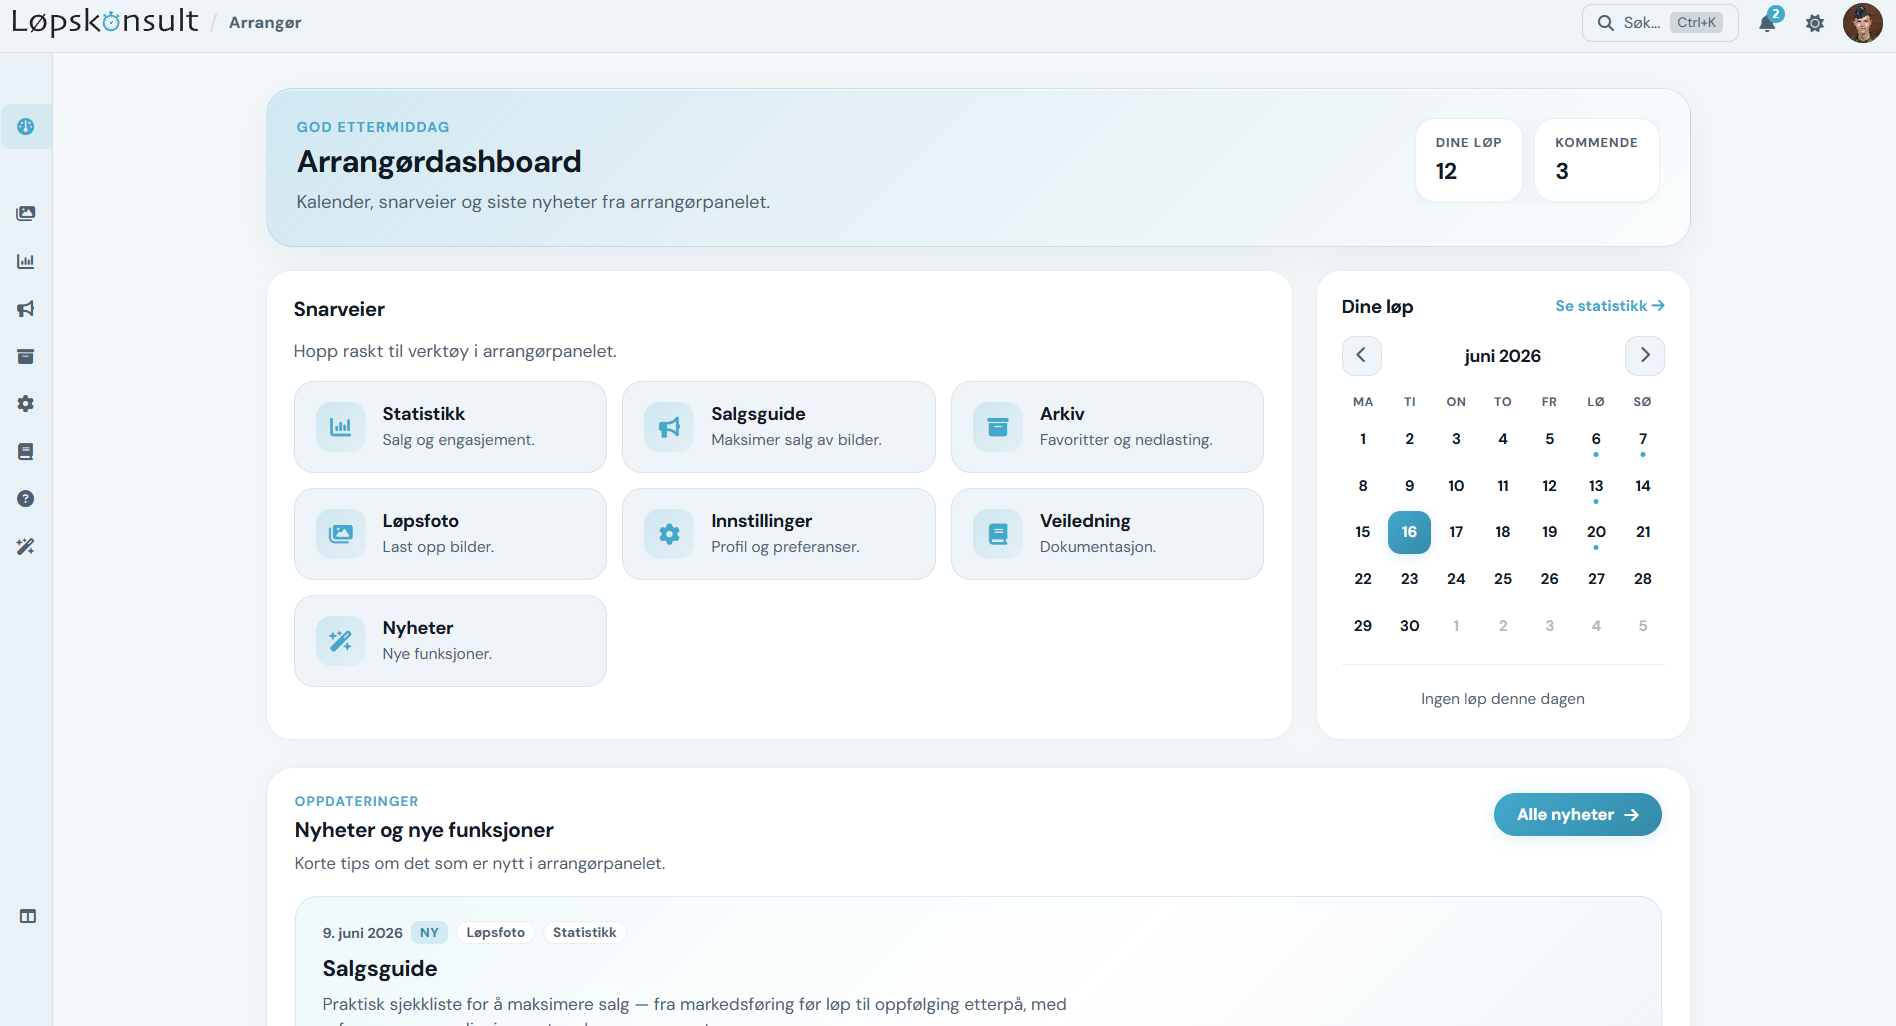
Task: Click the Søk search field
Action: coord(1660,23)
